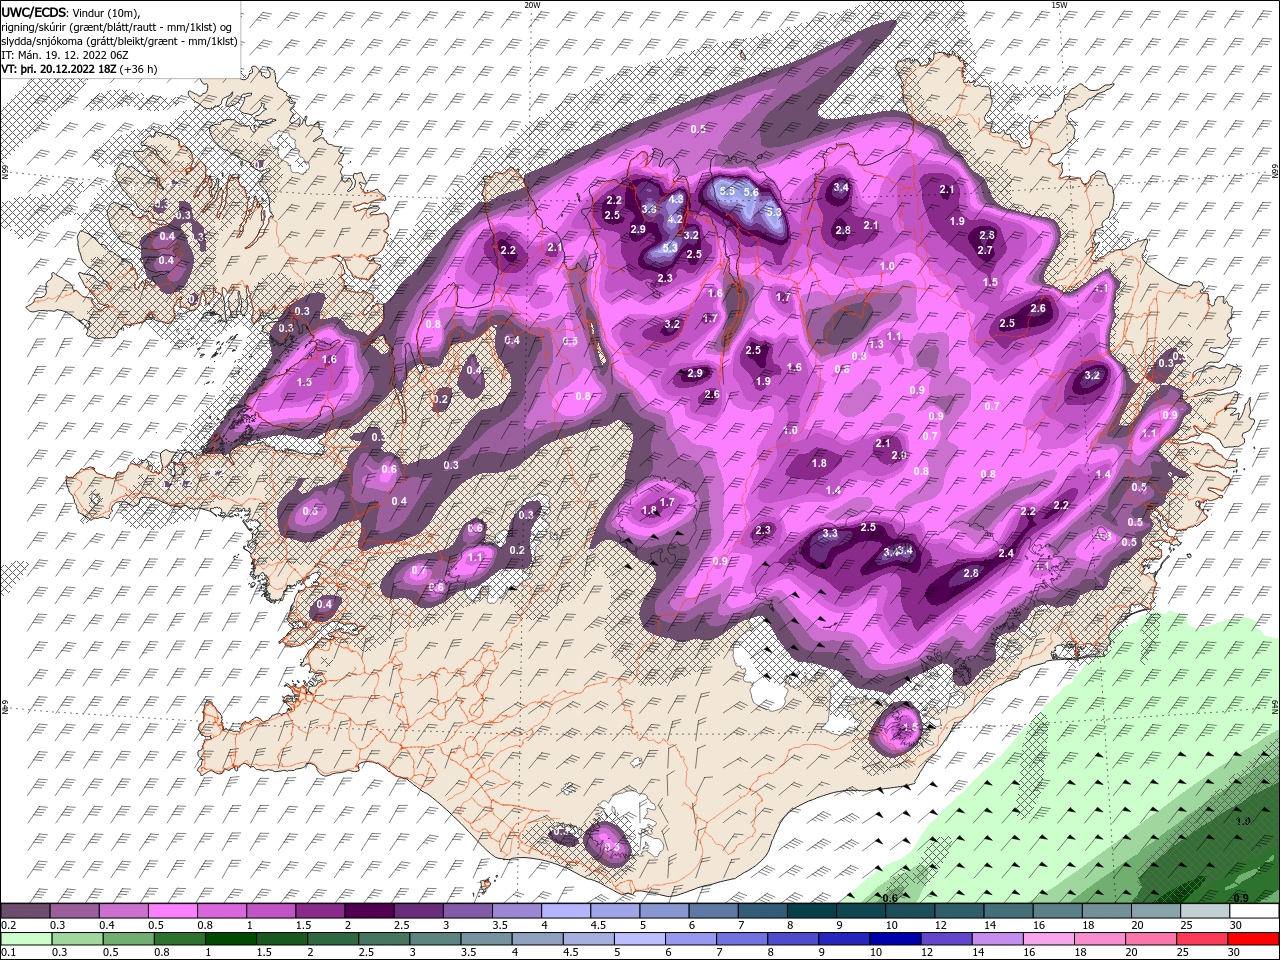This screenshot has height=960, width=1280.
Task: Click the 4.2 precipitation value on the map
Action: pos(675,219)
